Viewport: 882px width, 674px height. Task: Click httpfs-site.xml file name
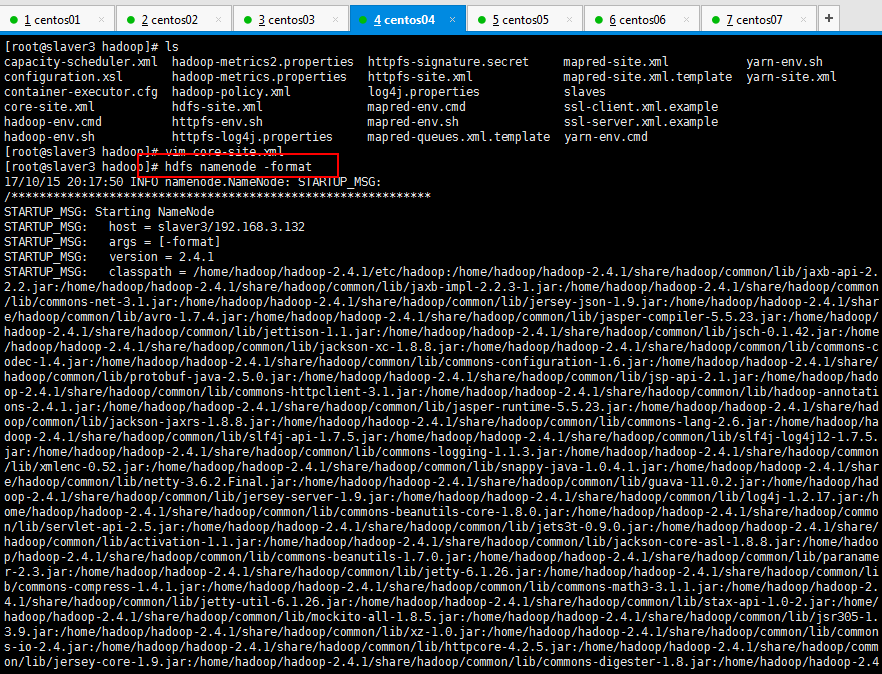420,77
